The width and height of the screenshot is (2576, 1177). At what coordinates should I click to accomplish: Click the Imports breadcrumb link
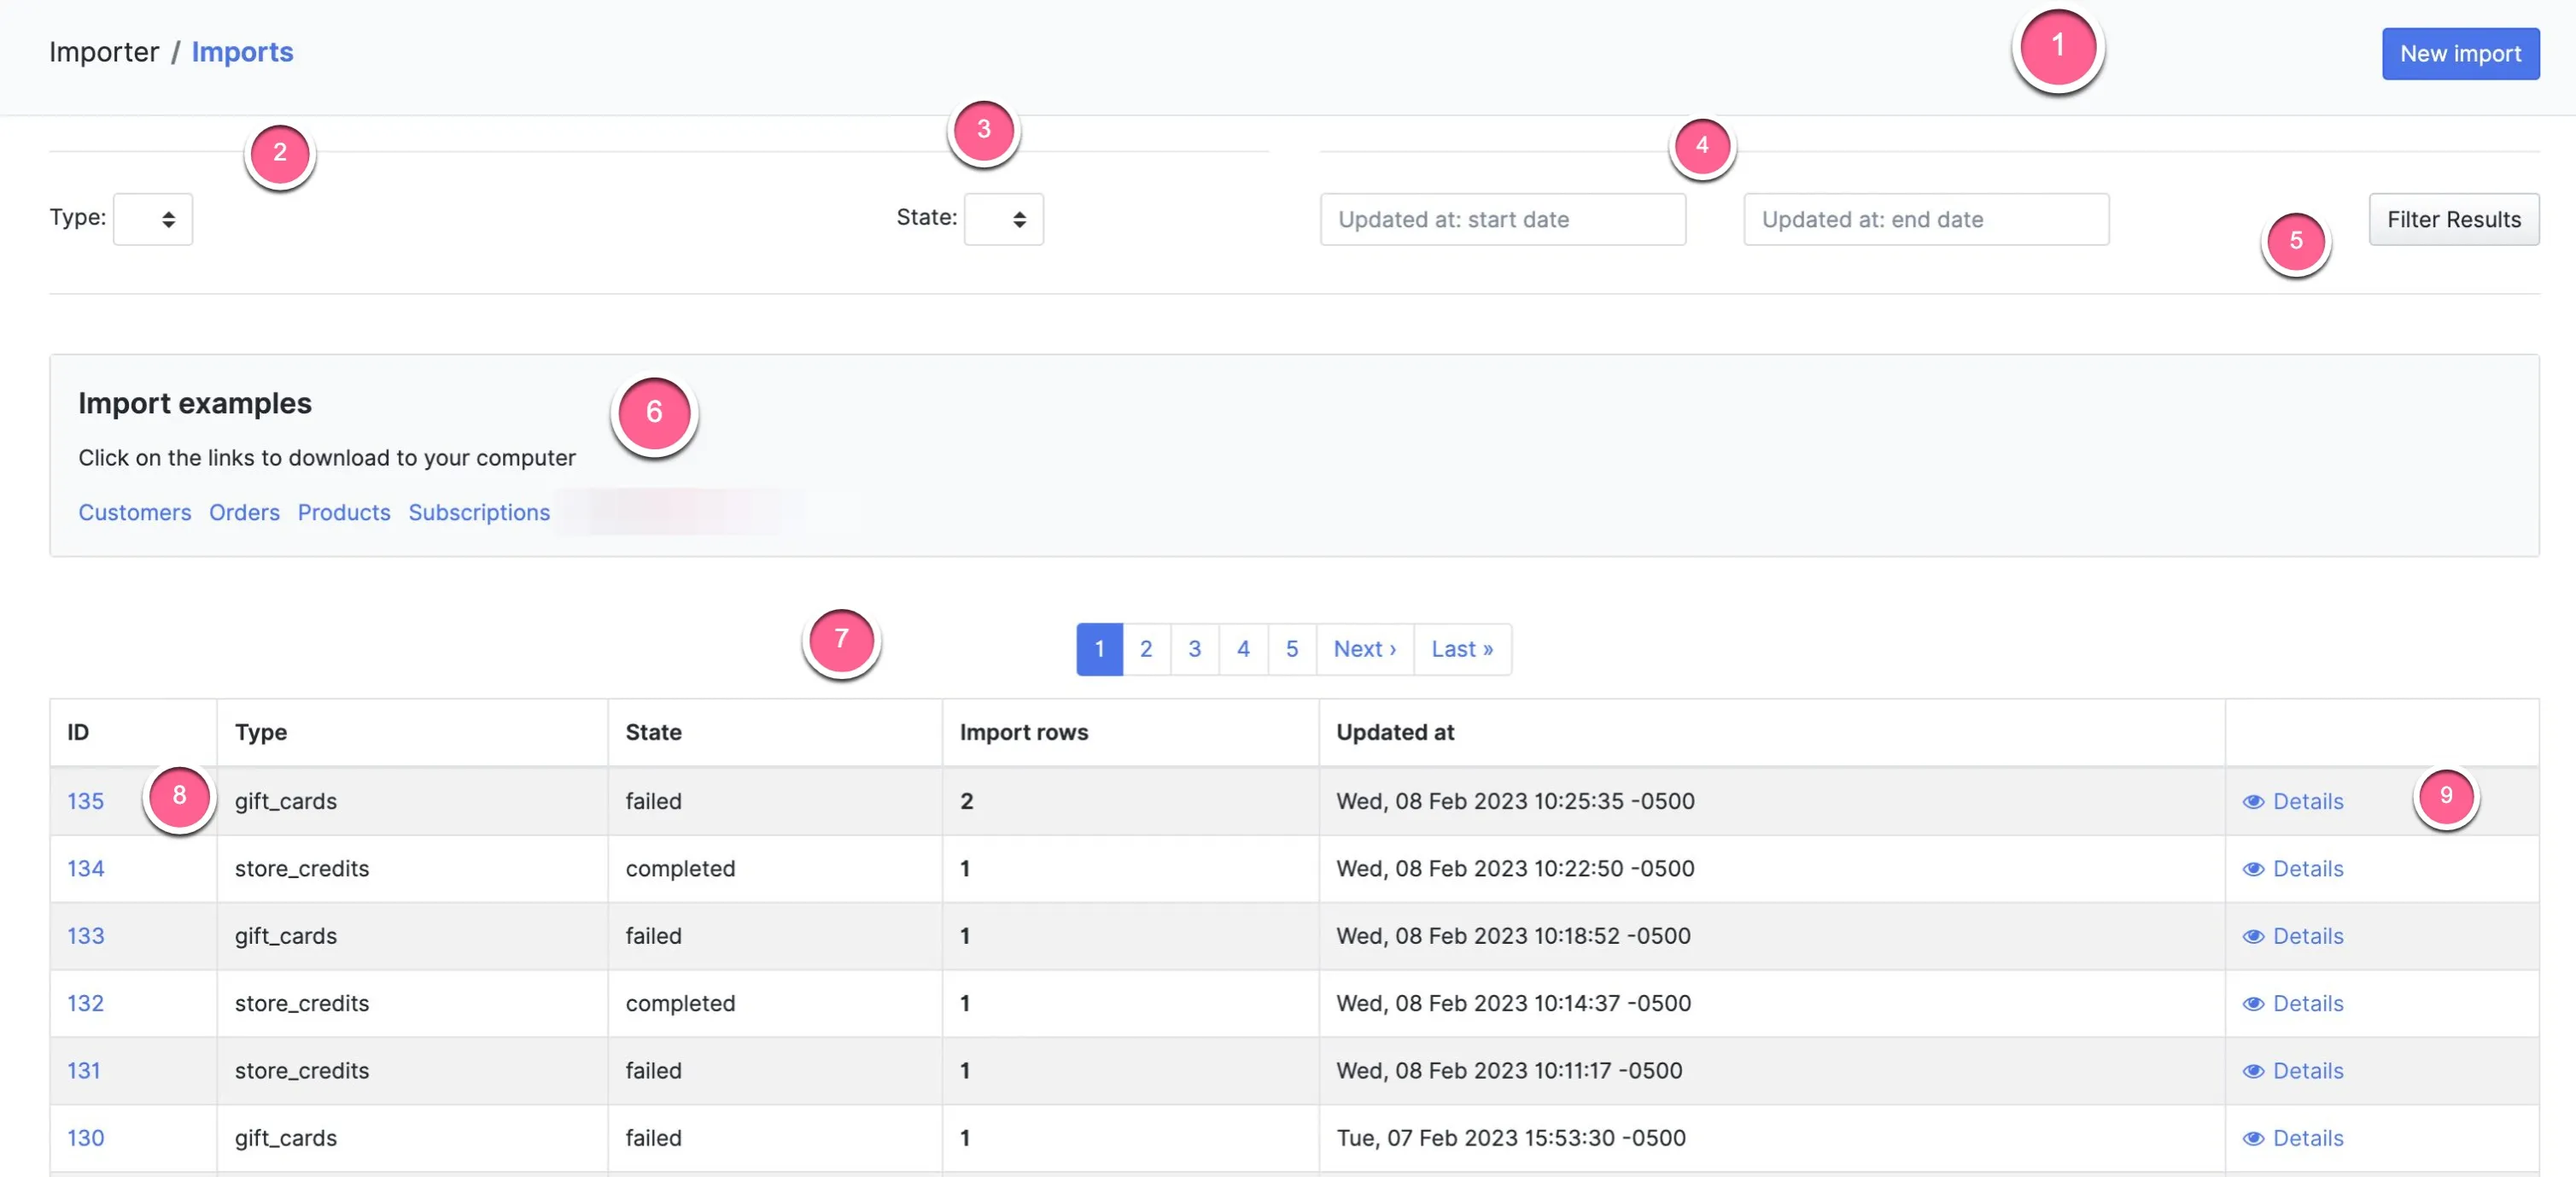coord(242,52)
